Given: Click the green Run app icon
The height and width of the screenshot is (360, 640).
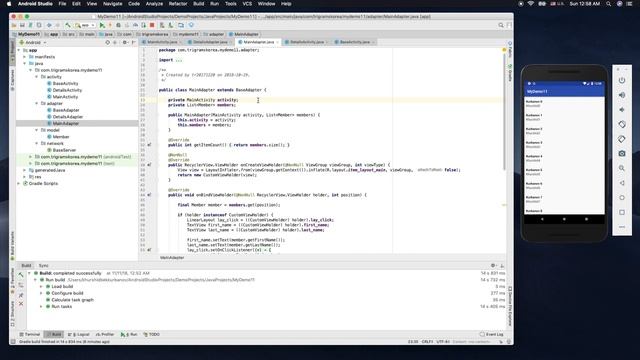Looking at the screenshot, I should click(102, 25).
